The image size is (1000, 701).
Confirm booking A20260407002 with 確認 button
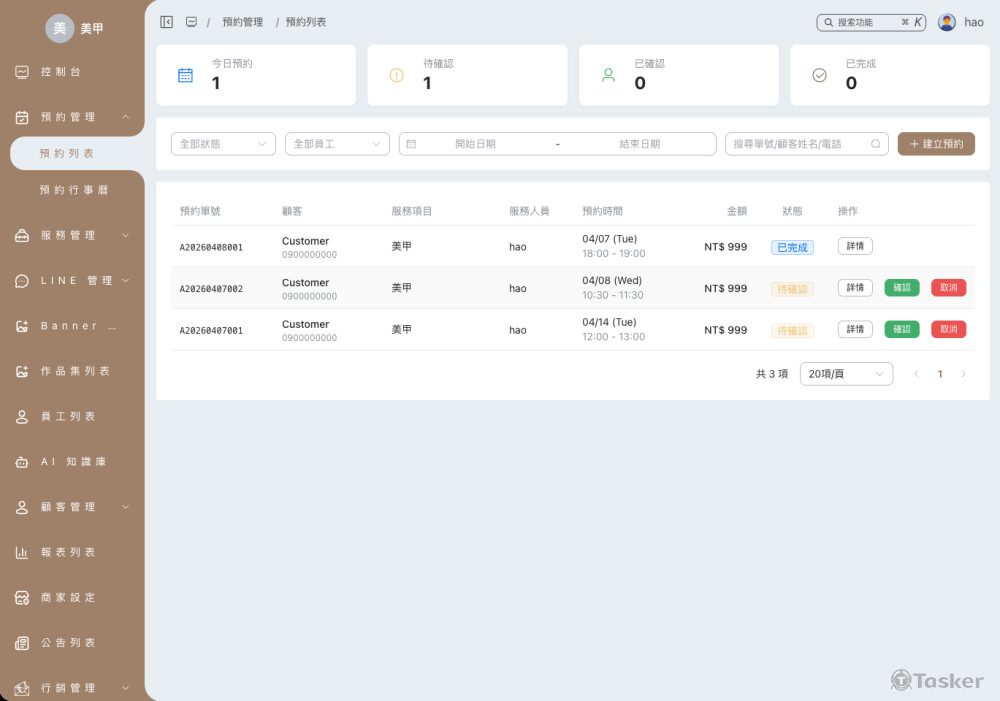point(901,288)
